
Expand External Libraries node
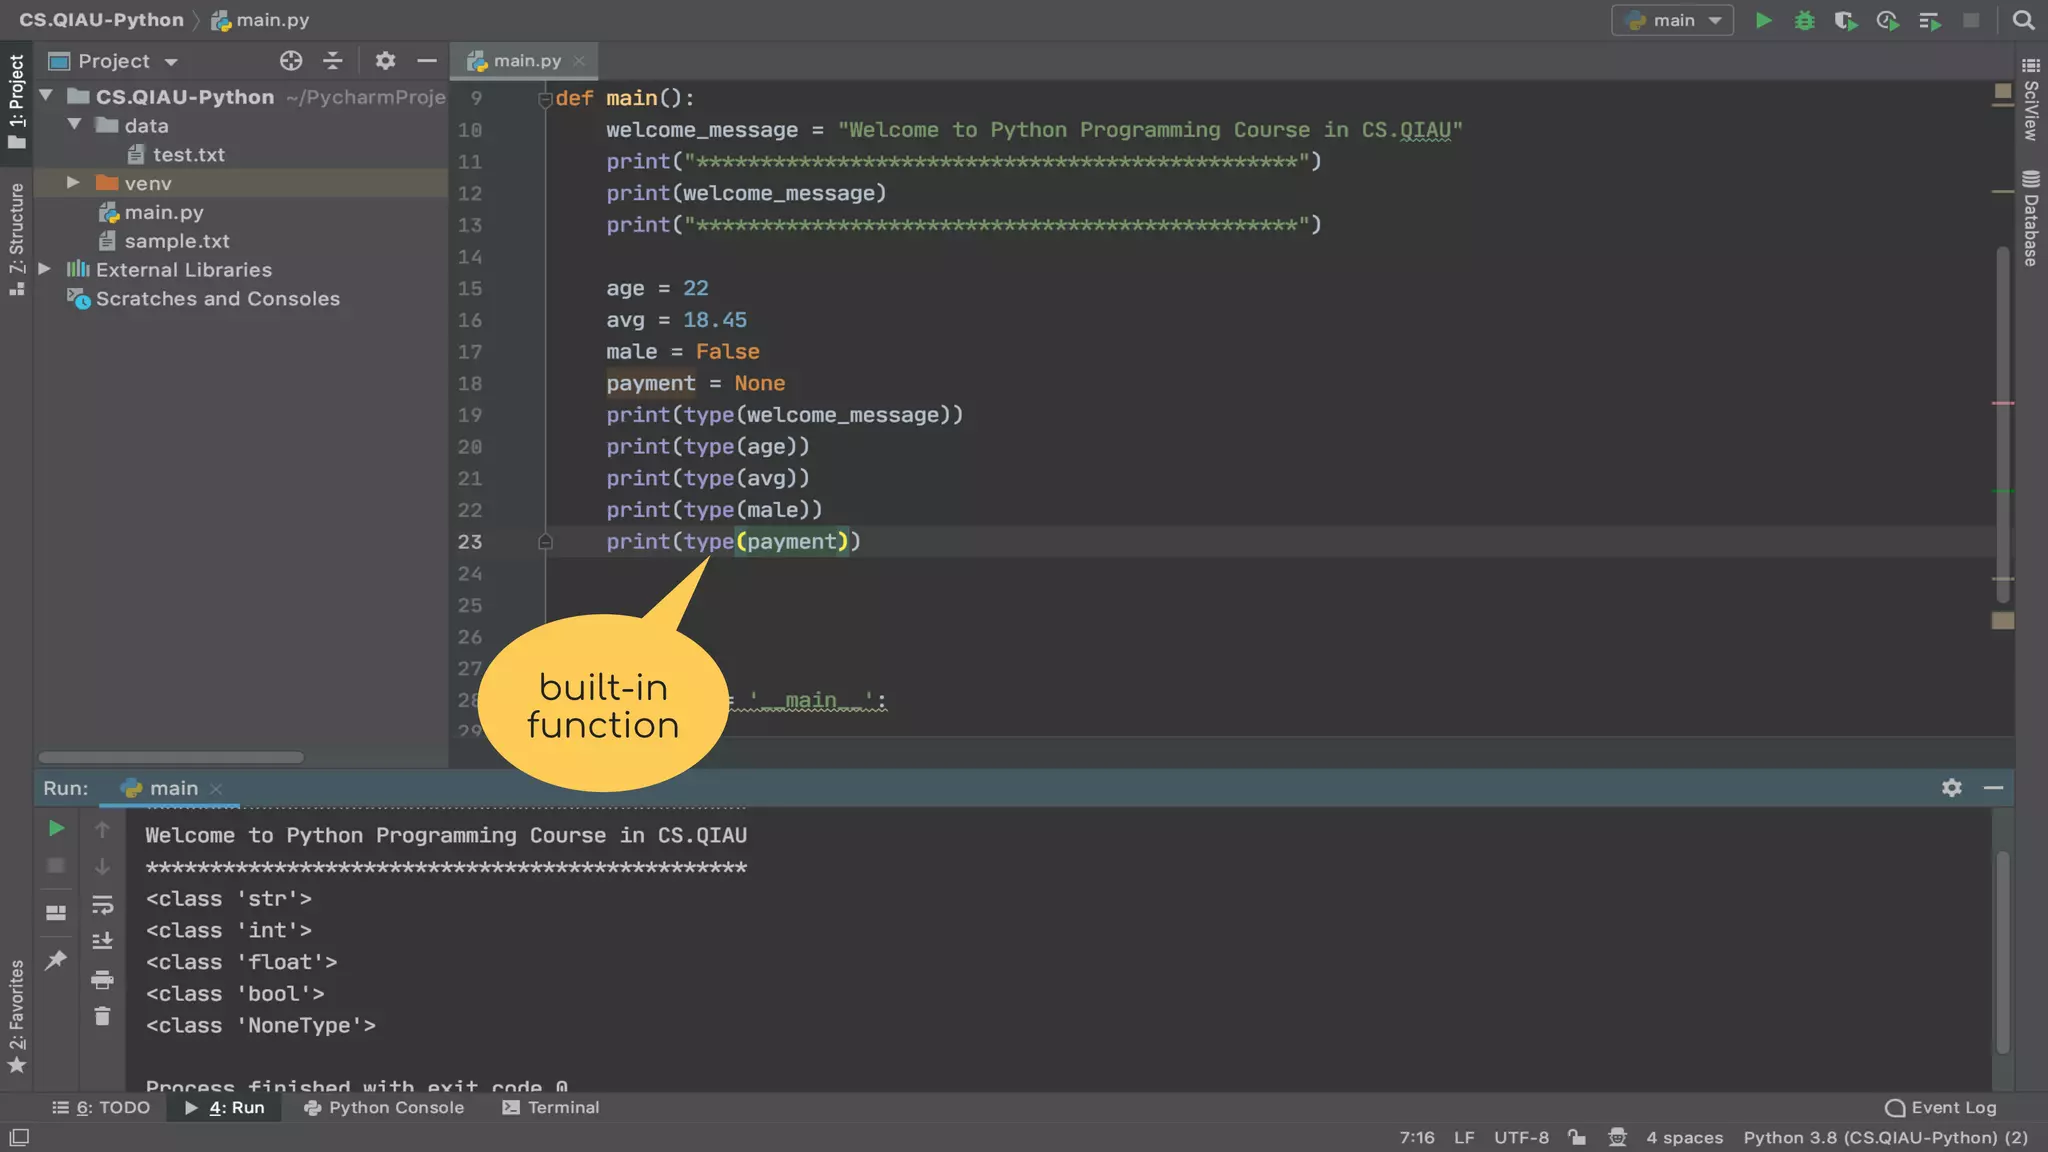click(45, 269)
